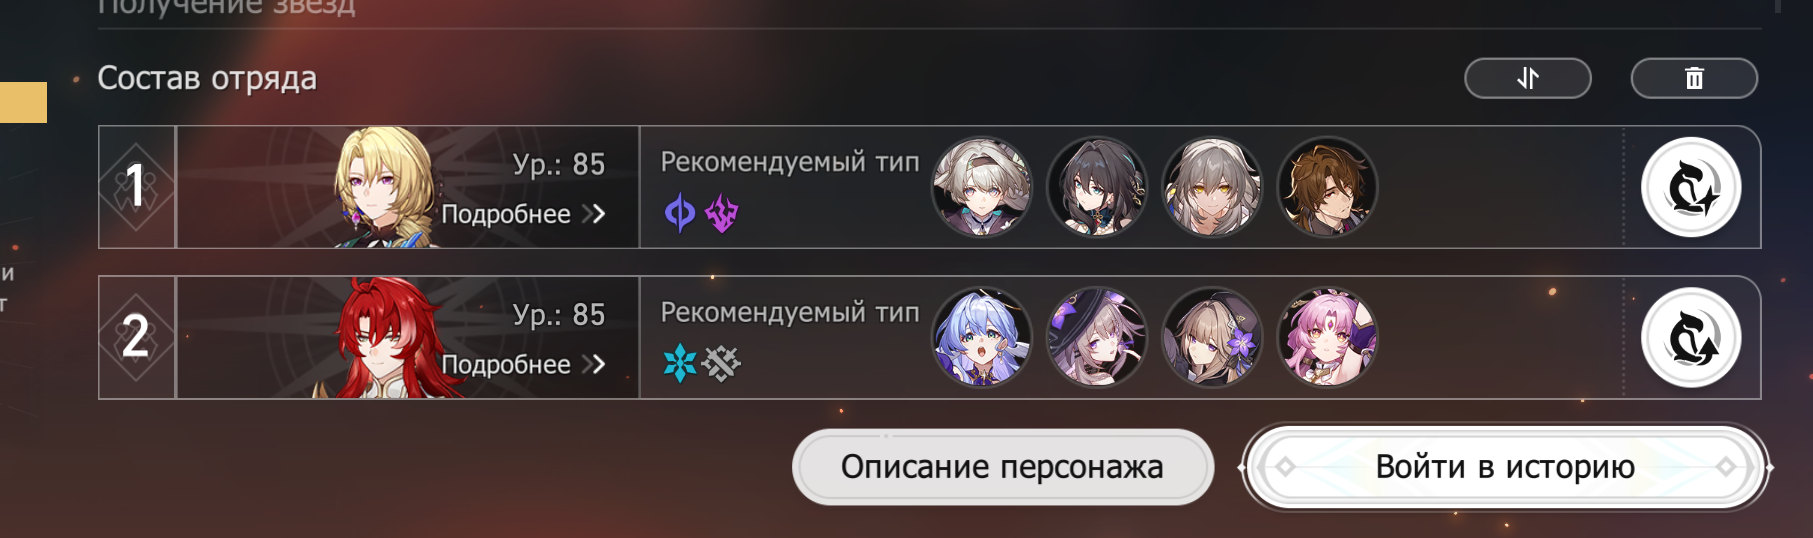1813x538 pixels.
Task: Select the witch-hat character avatar in team 2
Action: click(1096, 338)
